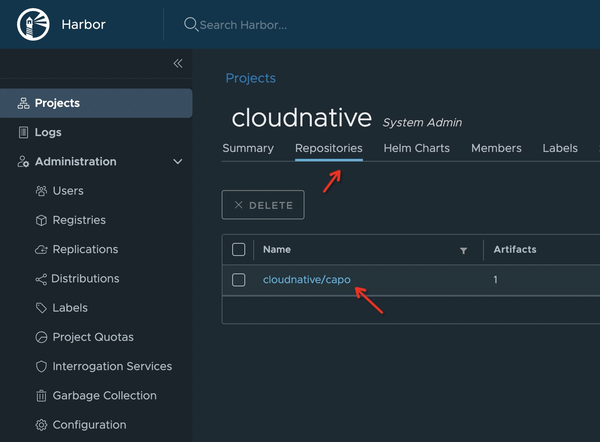Screen dimensions: 600x442
Task: Click the Registries cube icon
Action: click(x=41, y=220)
